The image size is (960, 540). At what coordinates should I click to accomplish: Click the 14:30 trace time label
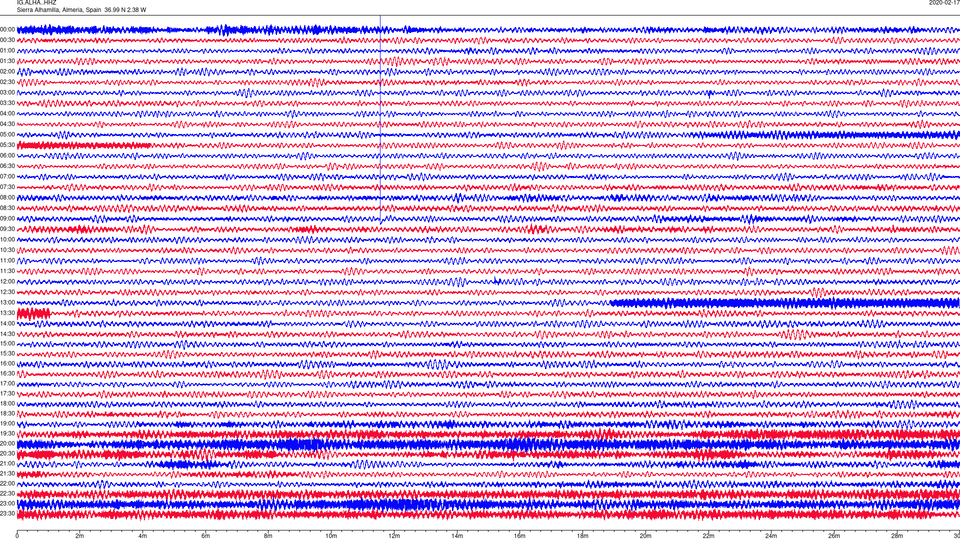click(7, 334)
